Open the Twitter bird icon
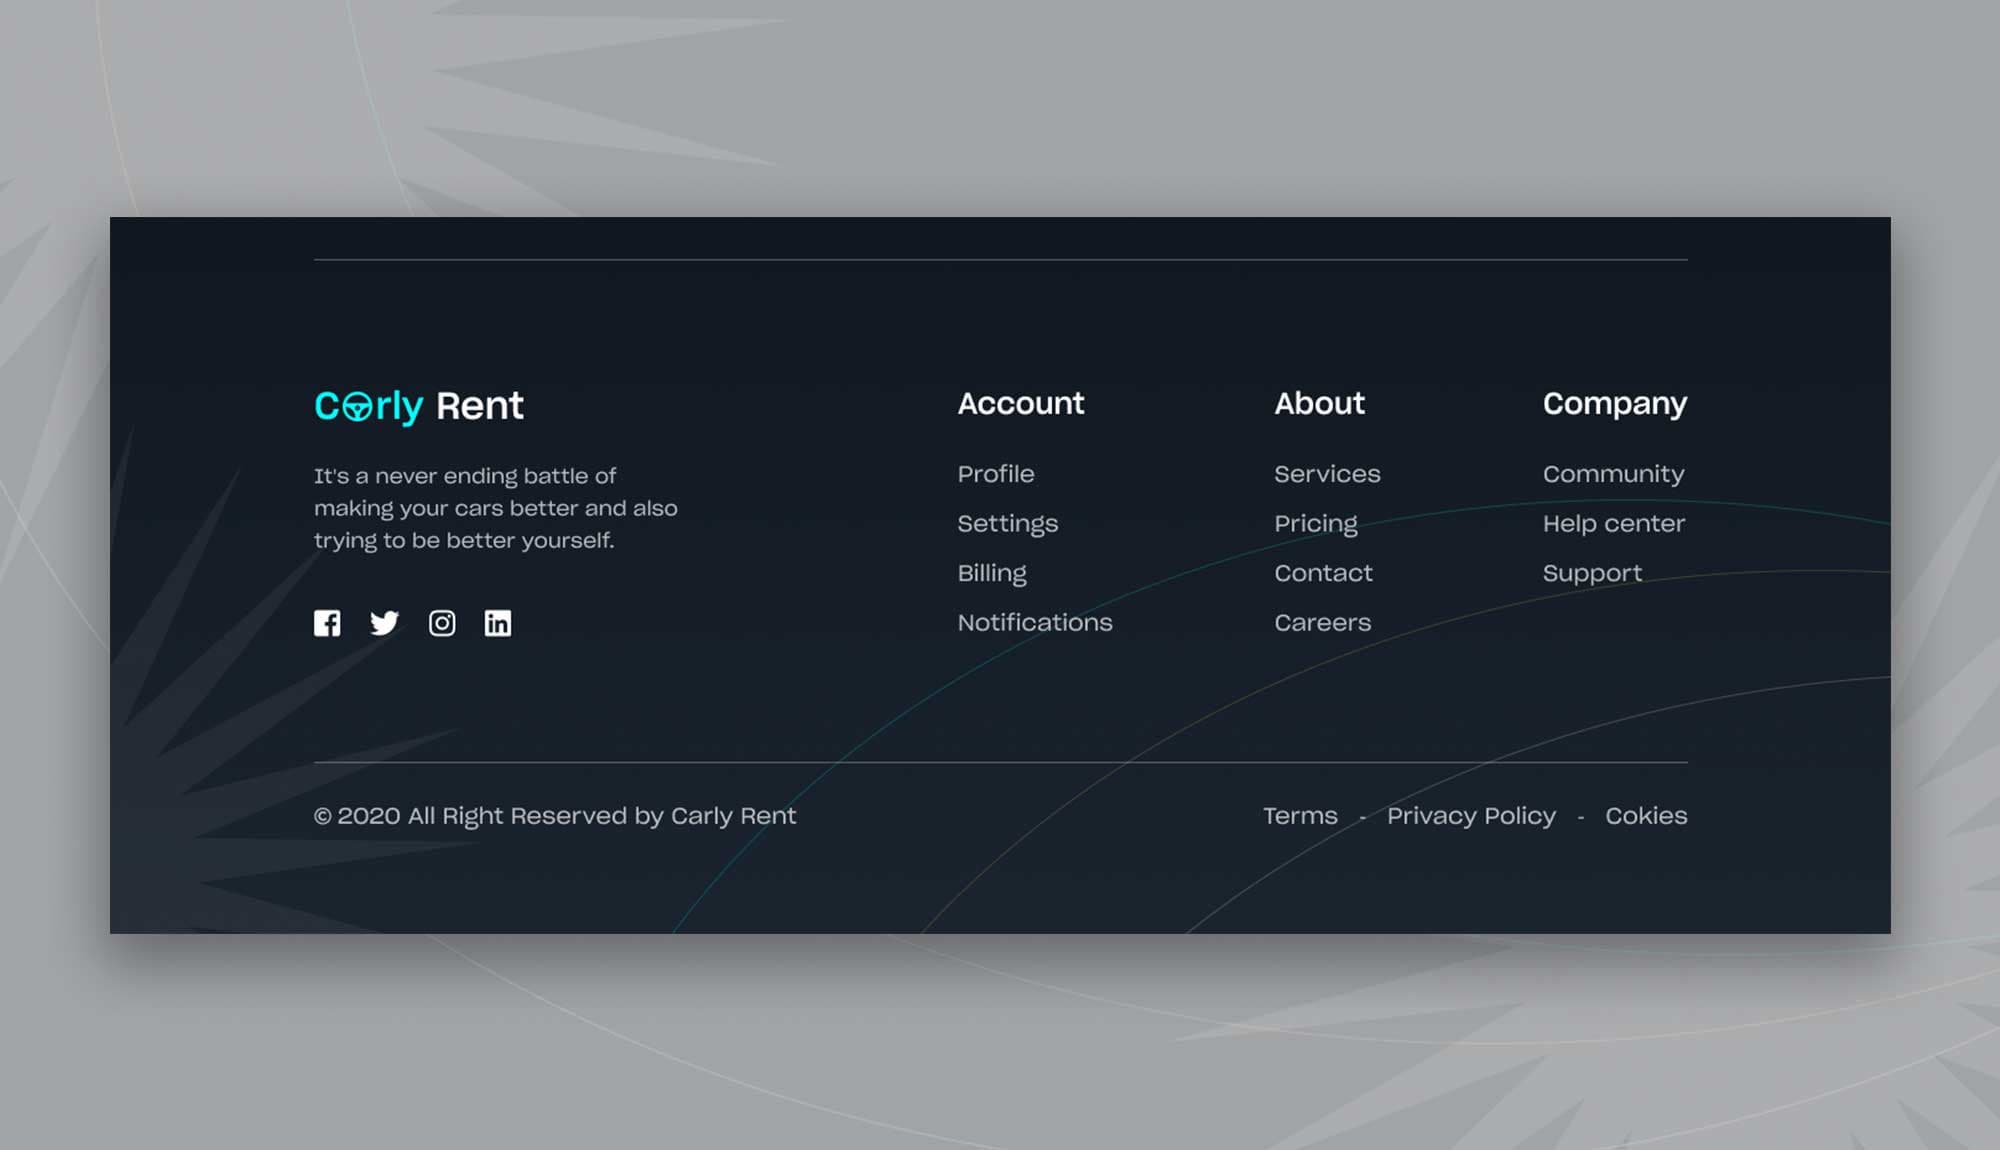This screenshot has width=2000, height=1150. click(x=384, y=623)
